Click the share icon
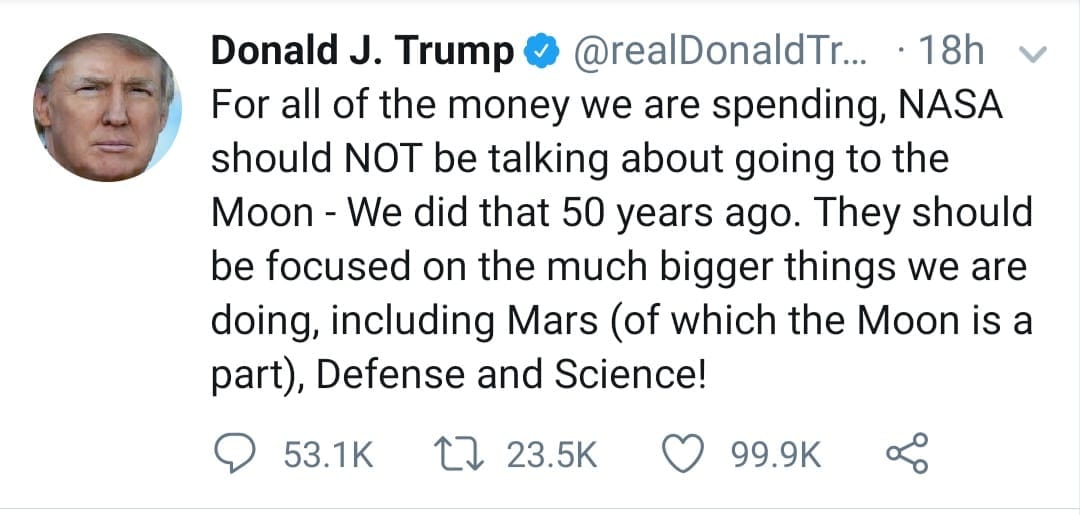 pyautogui.click(x=908, y=453)
